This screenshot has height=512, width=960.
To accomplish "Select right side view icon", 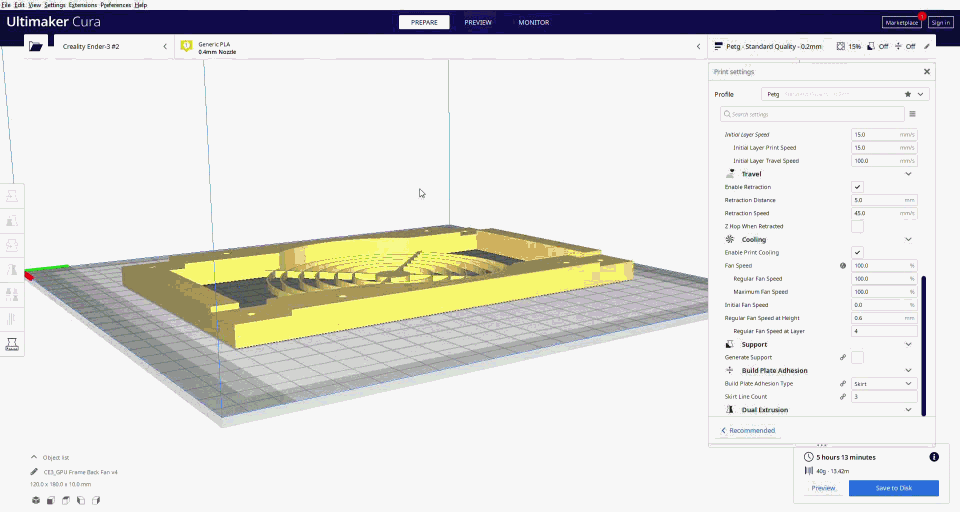I will coord(96,500).
